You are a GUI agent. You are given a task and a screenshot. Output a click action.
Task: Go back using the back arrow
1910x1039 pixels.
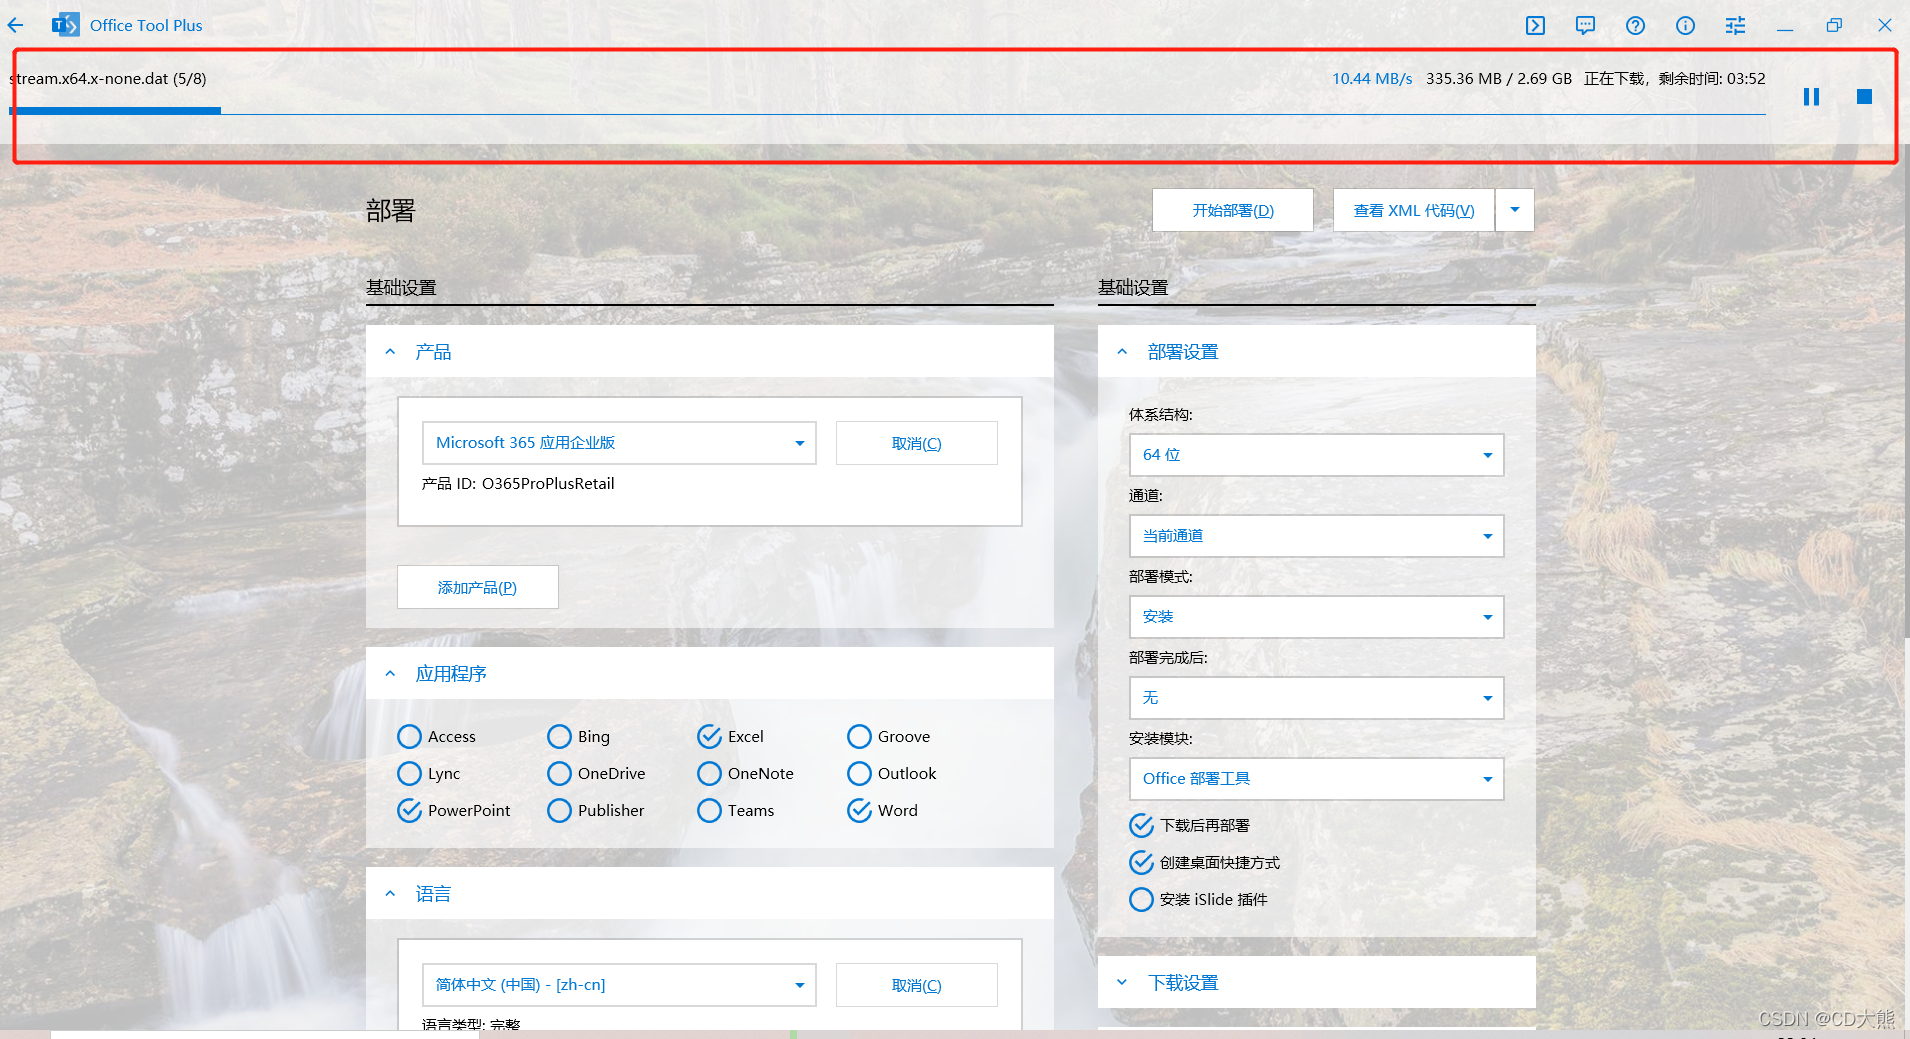(16, 25)
